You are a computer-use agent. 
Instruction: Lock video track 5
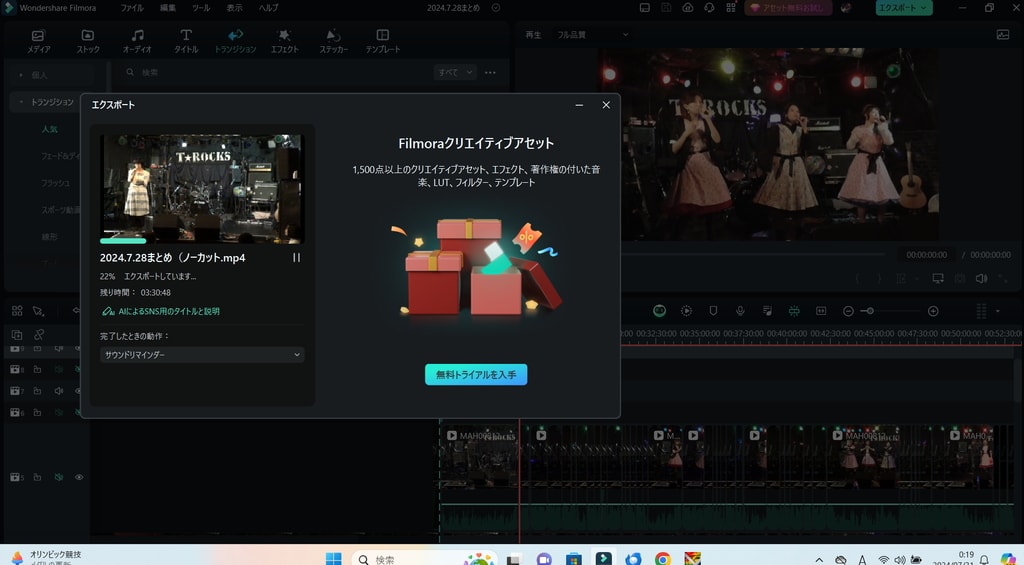tap(37, 477)
